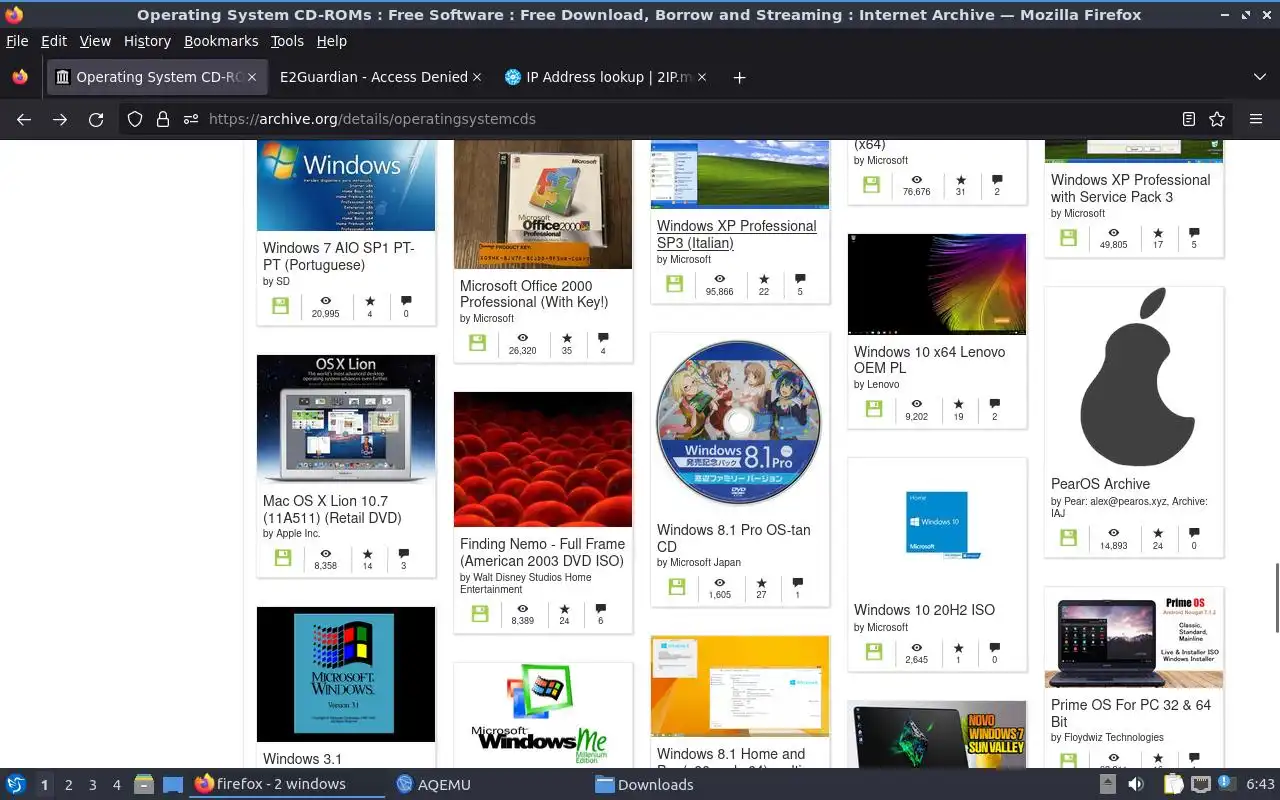Close the Operating System CD-ROMs tab
The height and width of the screenshot is (800, 1280).
[x=252, y=77]
